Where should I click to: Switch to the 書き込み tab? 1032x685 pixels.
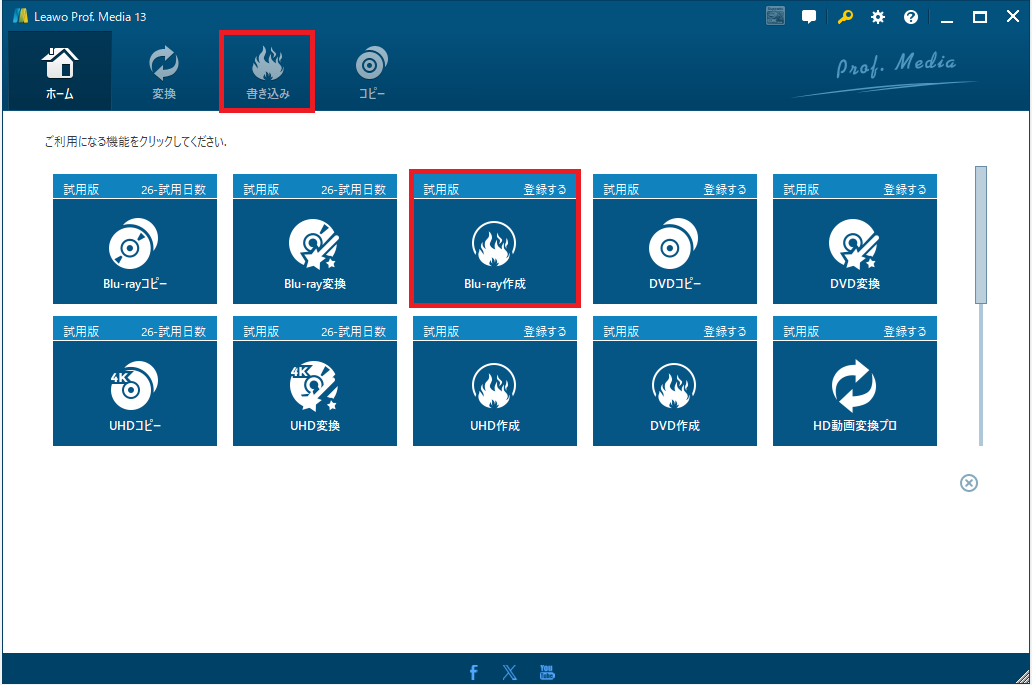[x=267, y=72]
